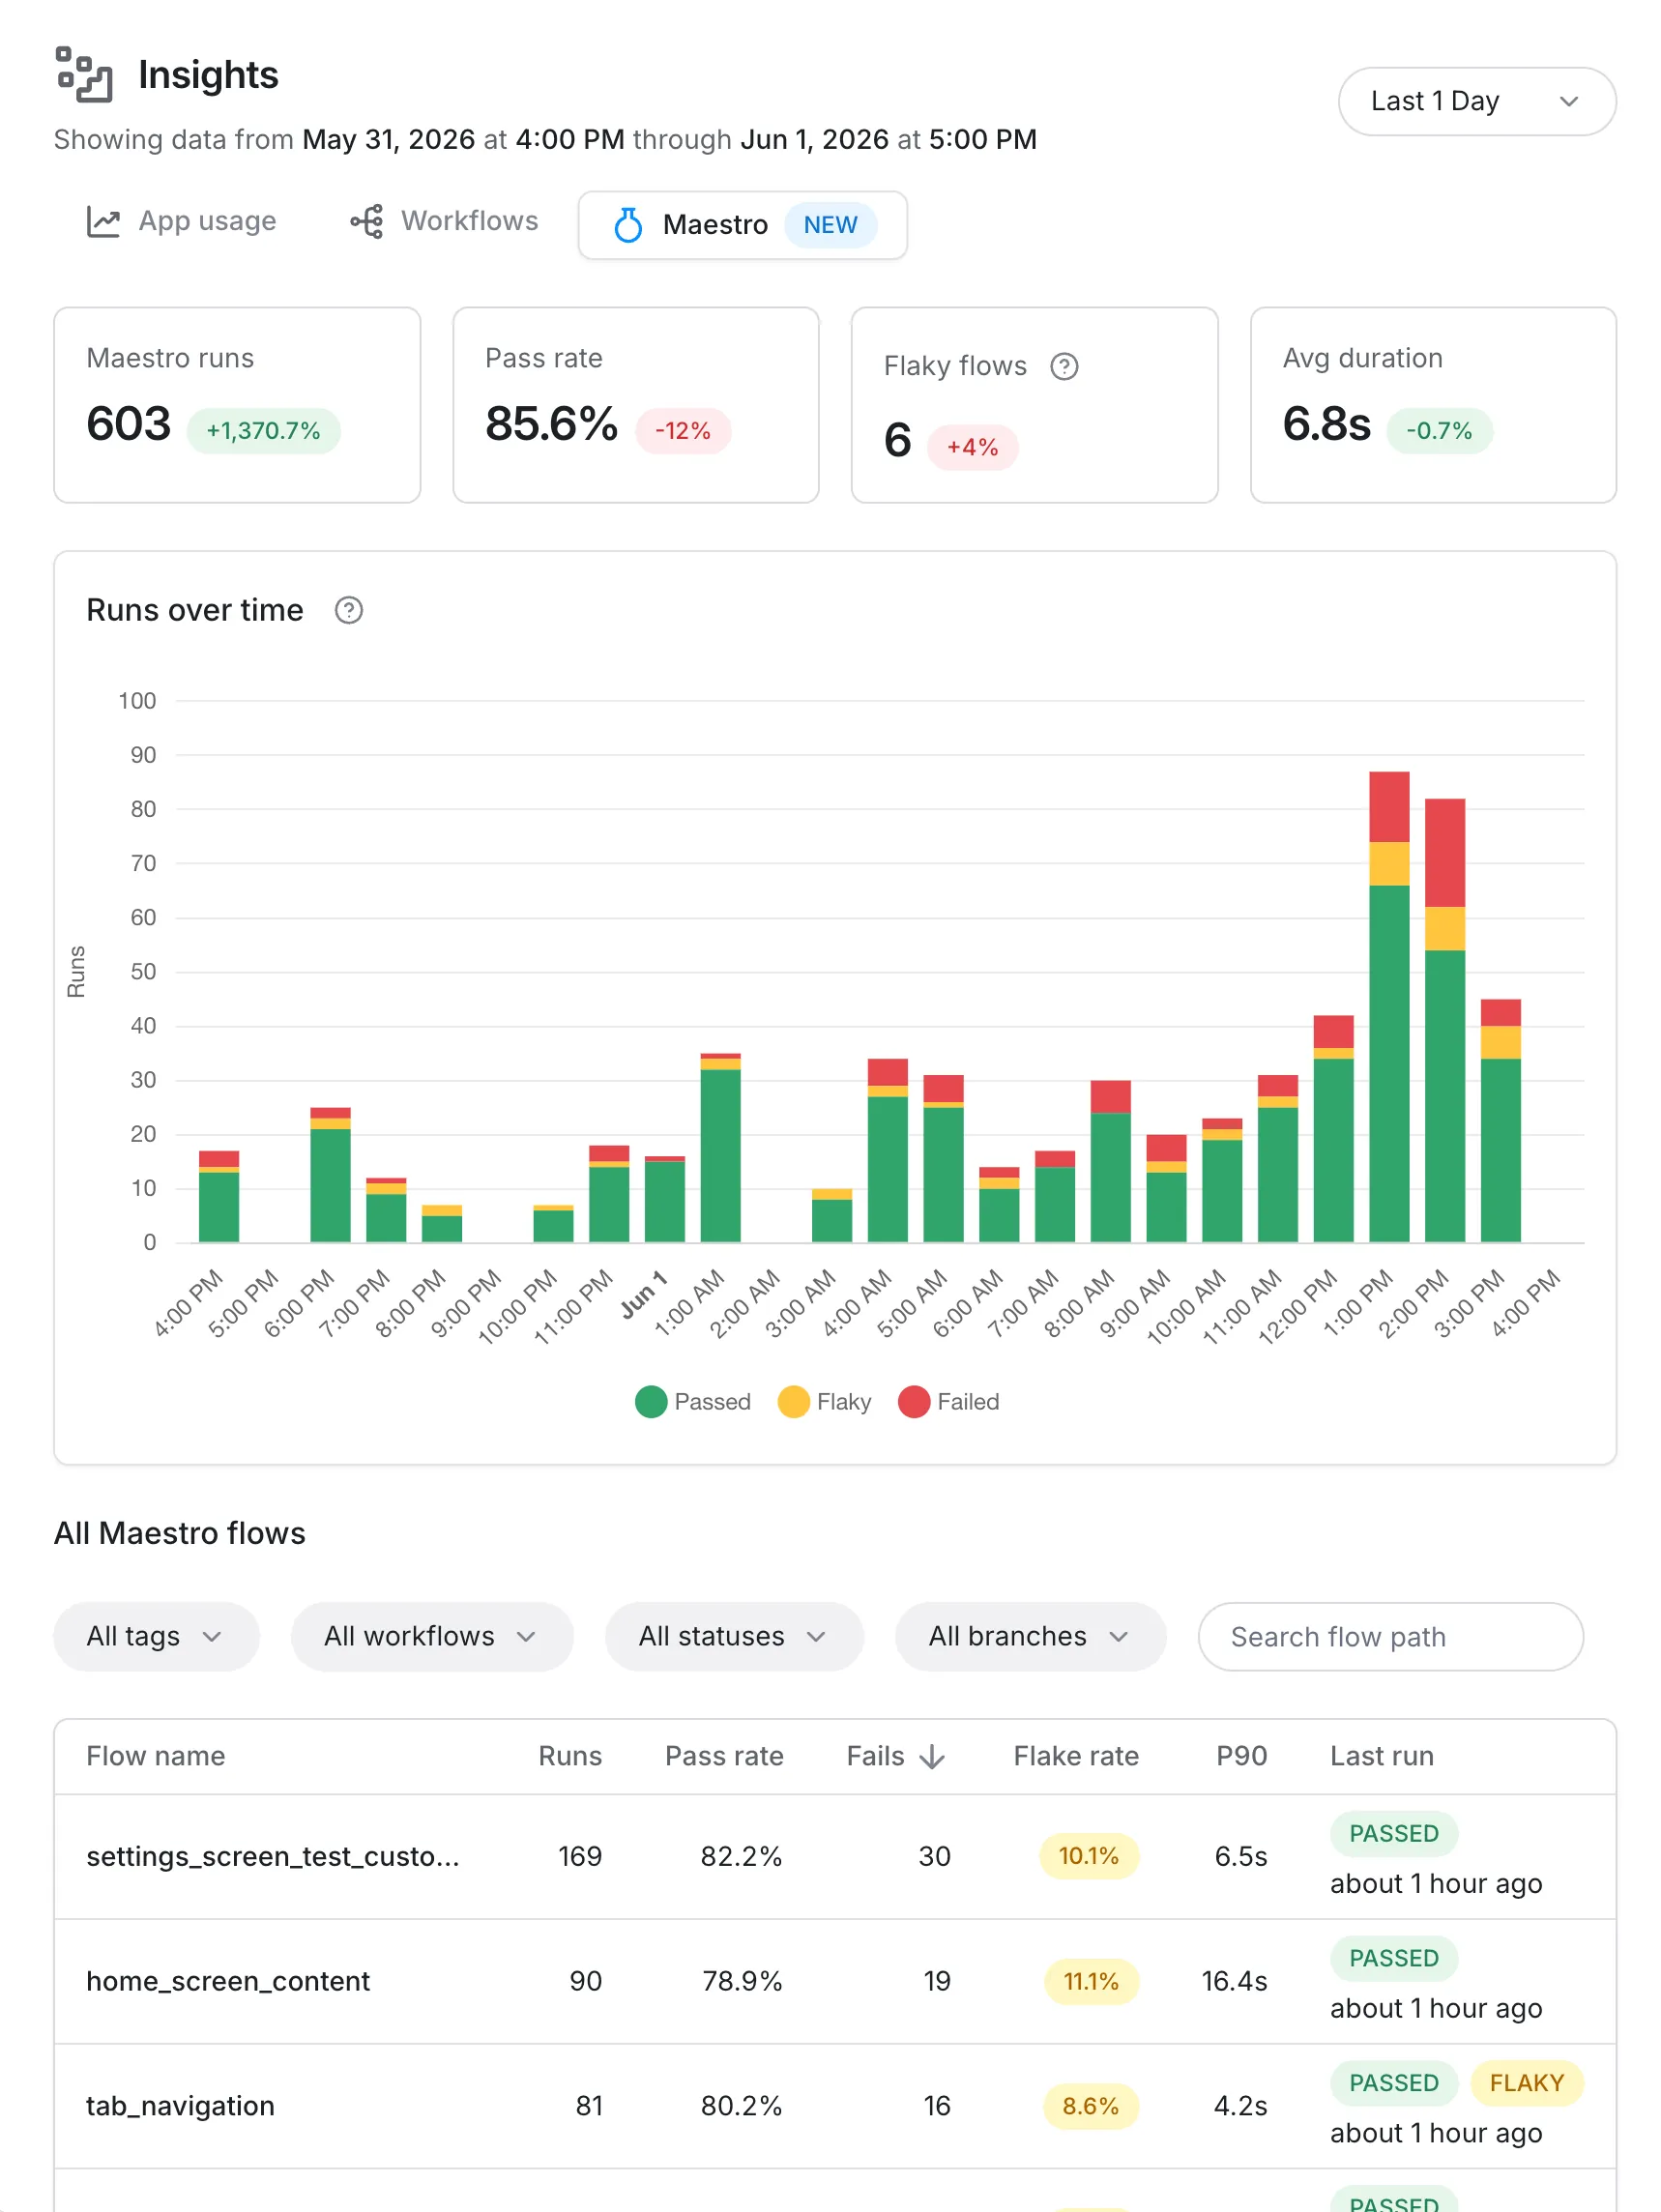
Task: Expand the All tags filter dropdown
Action: pyautogui.click(x=156, y=1637)
